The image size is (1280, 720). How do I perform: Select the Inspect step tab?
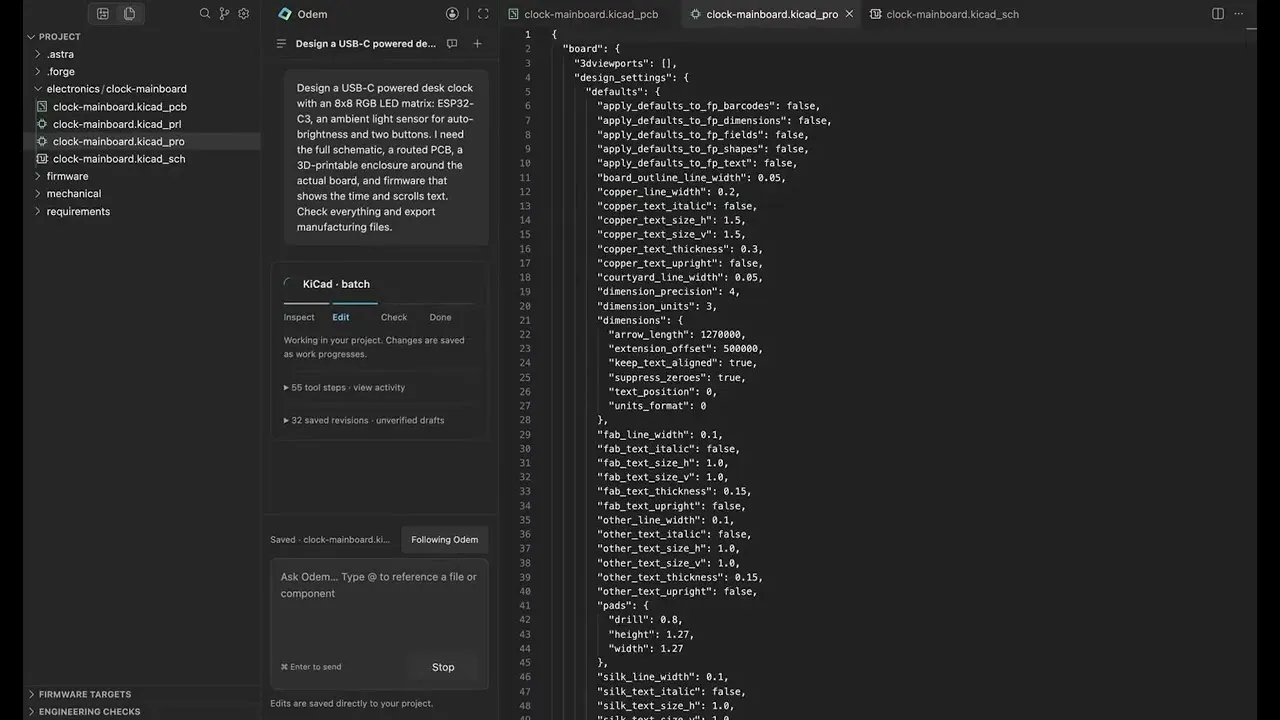[x=299, y=317]
